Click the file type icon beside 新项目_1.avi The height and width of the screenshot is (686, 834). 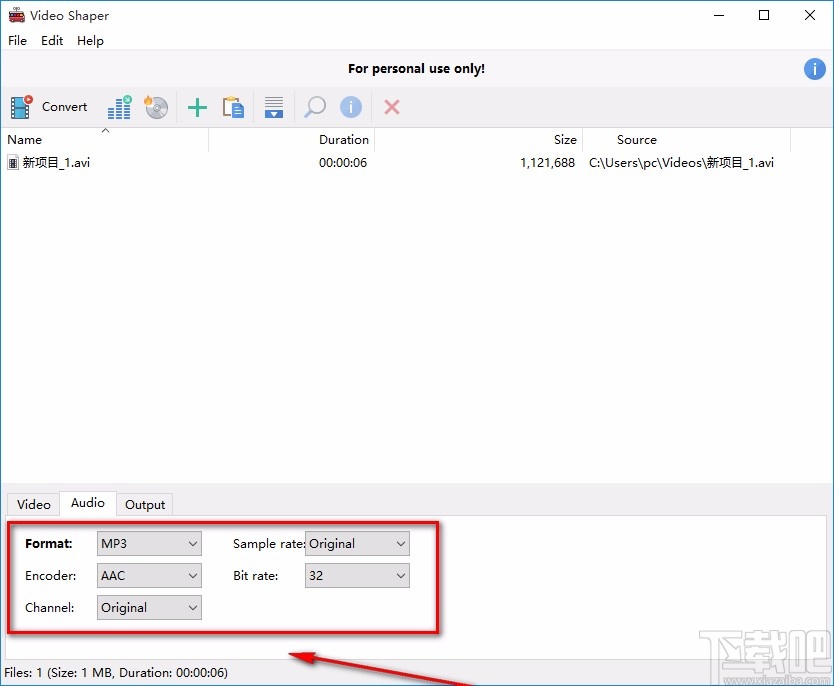click(x=13, y=163)
